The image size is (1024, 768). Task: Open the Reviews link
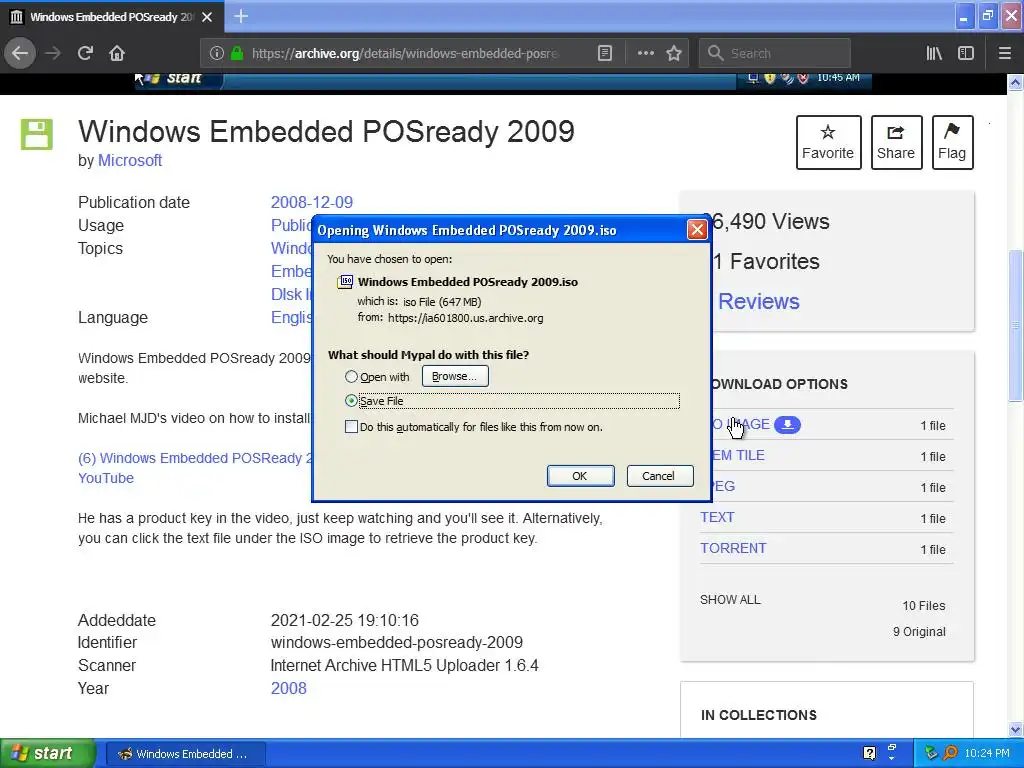tap(758, 301)
